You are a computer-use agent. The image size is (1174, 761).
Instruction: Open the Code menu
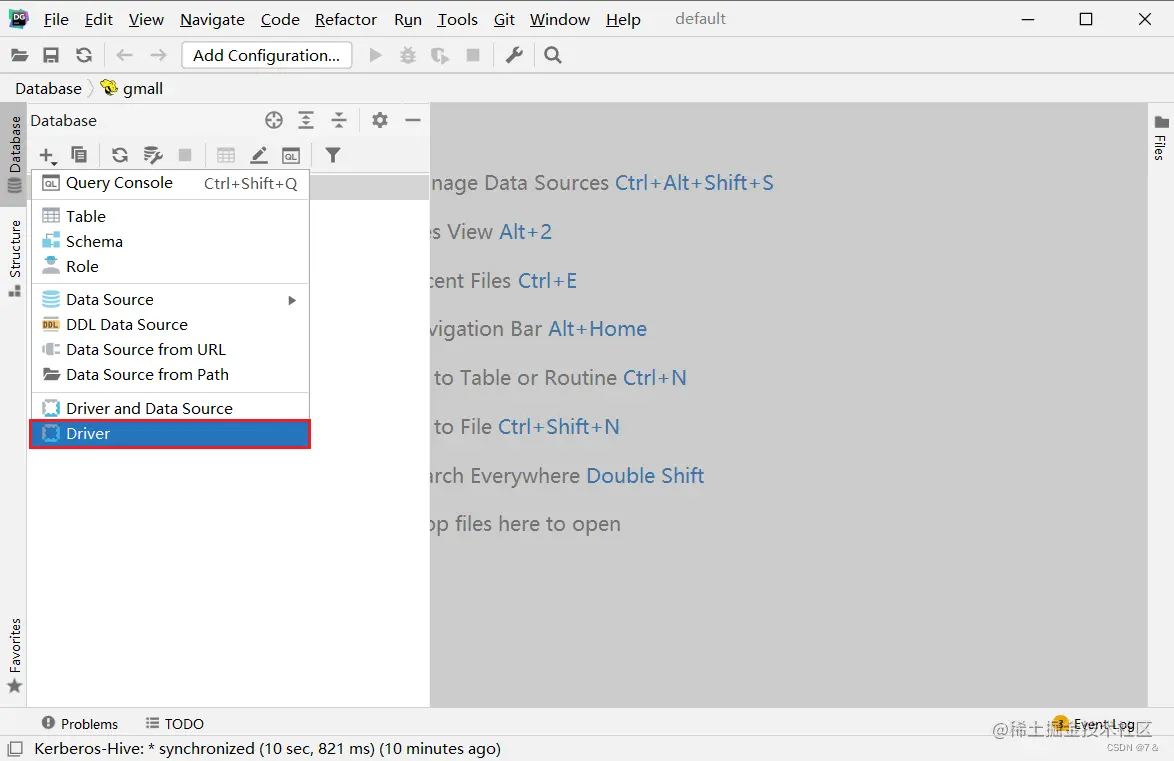coord(280,19)
